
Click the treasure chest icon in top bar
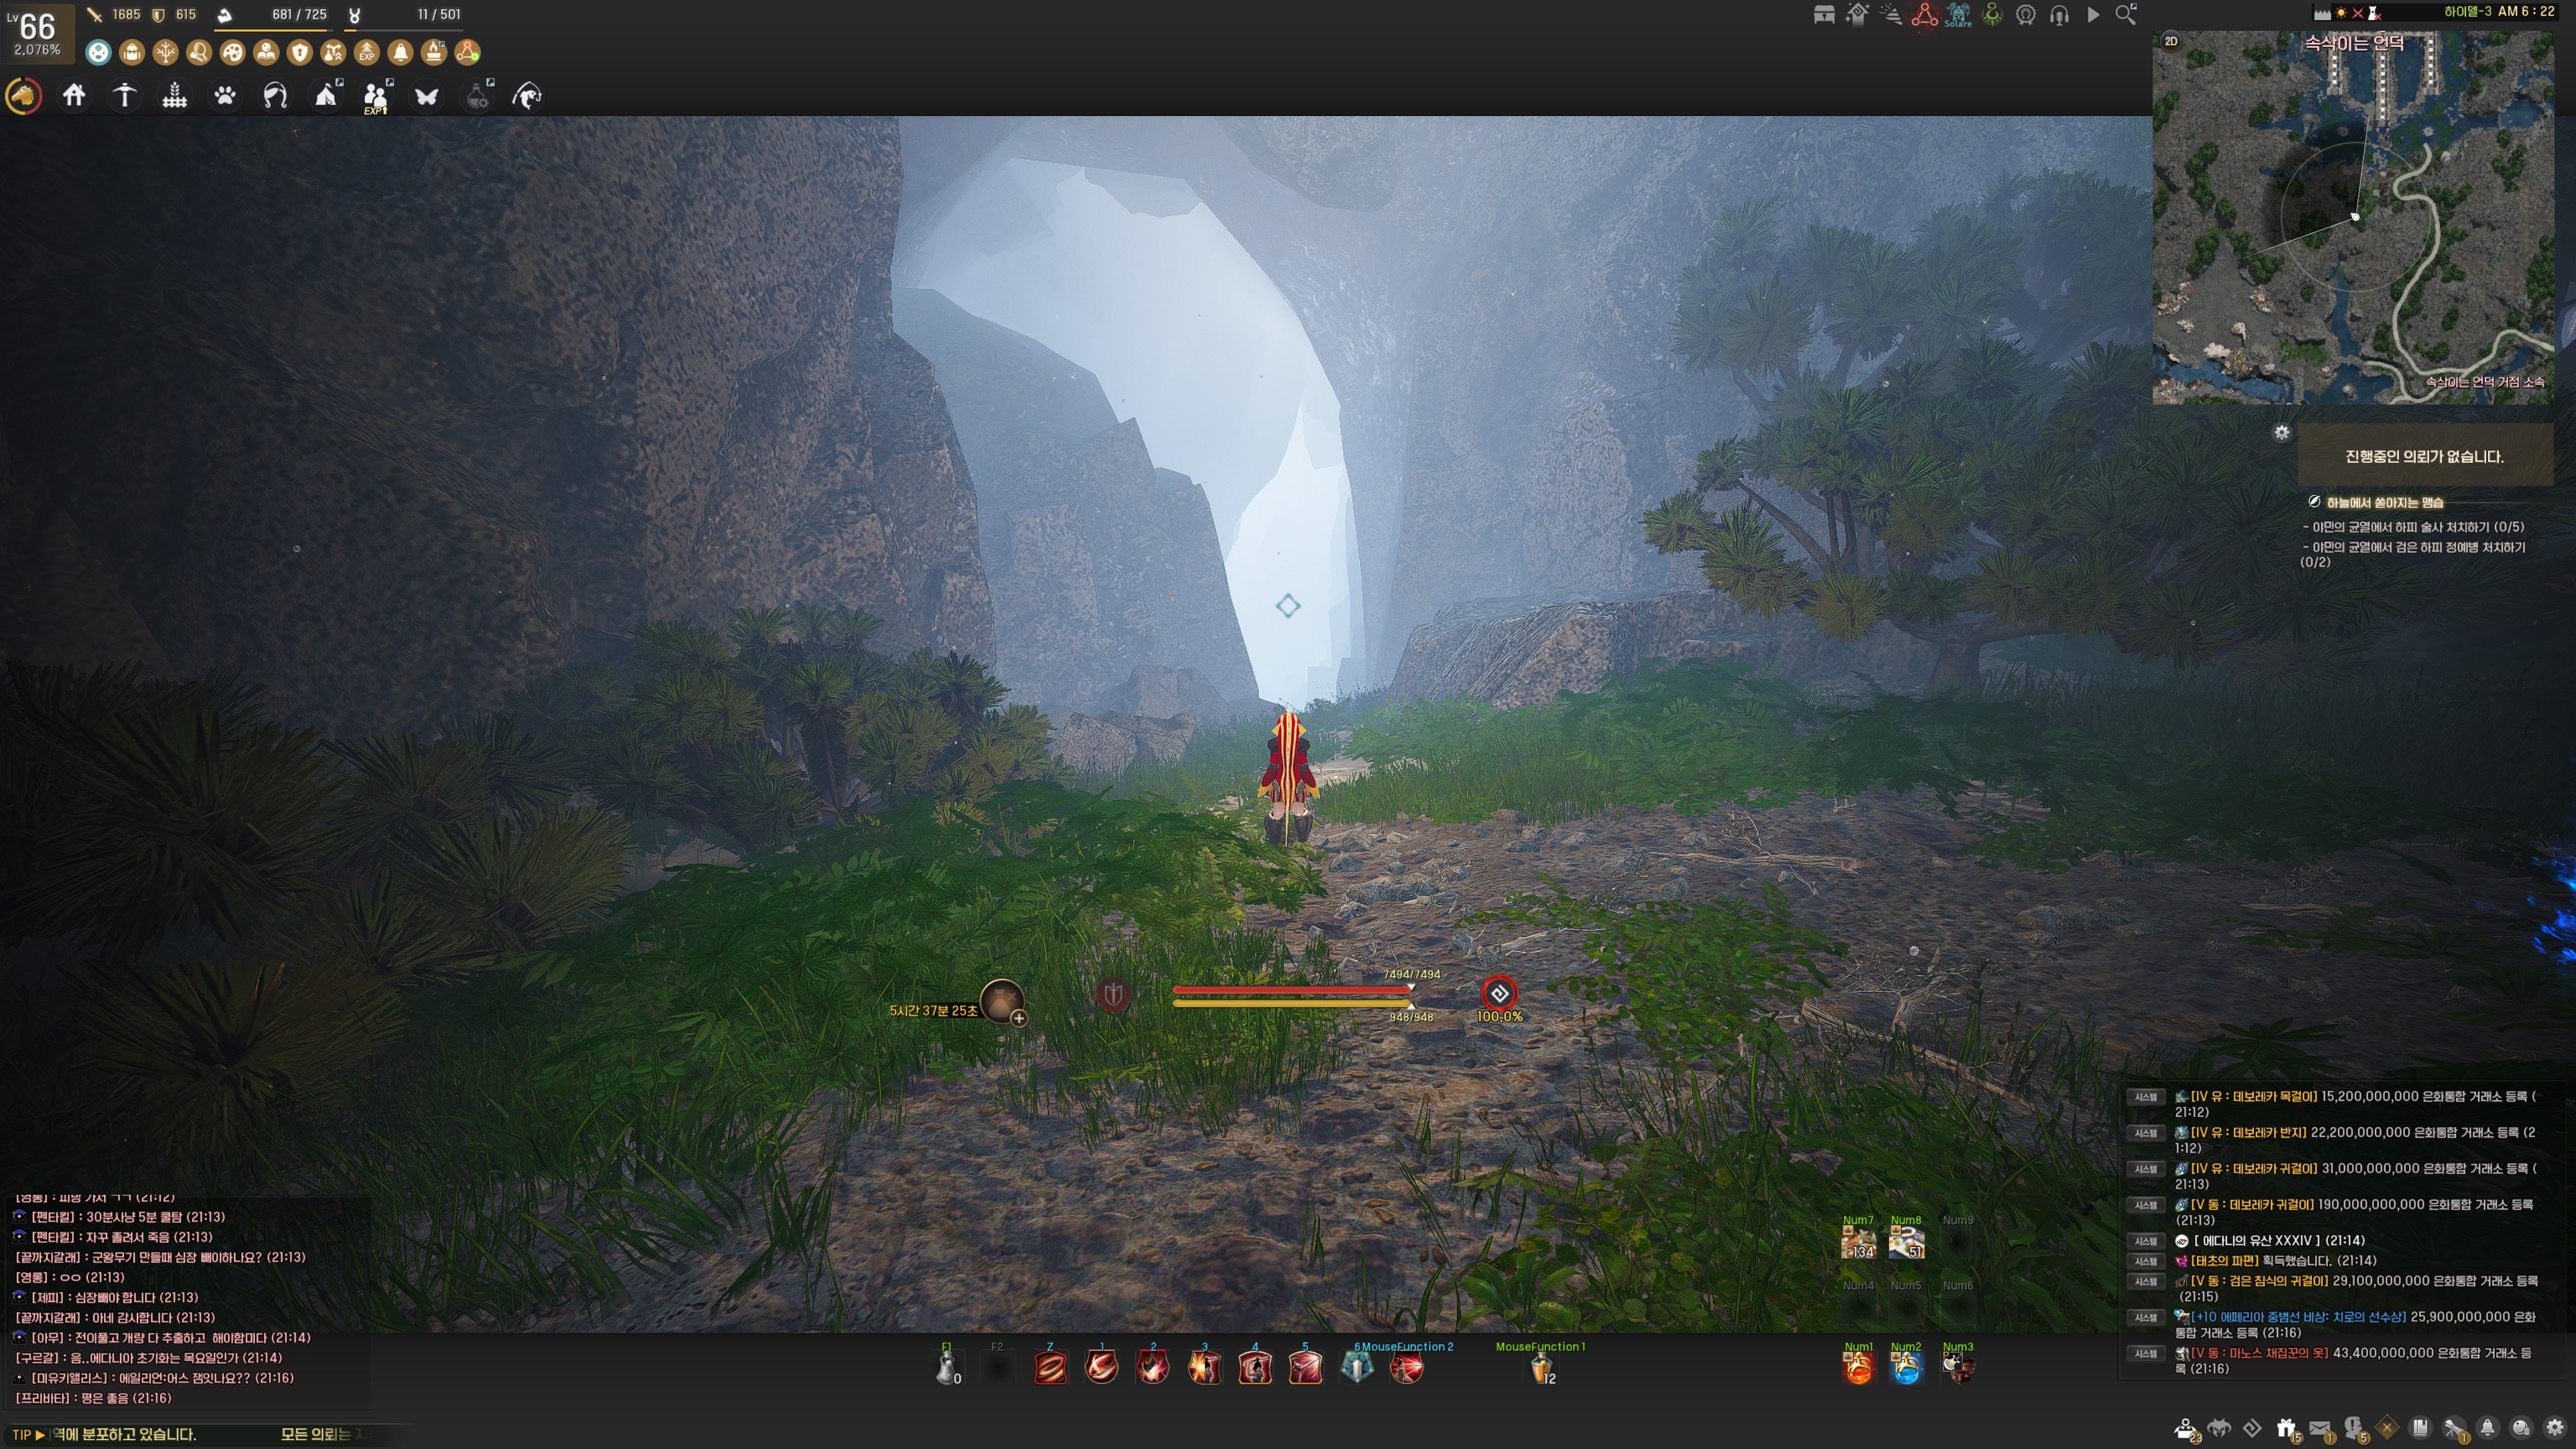[x=1824, y=15]
